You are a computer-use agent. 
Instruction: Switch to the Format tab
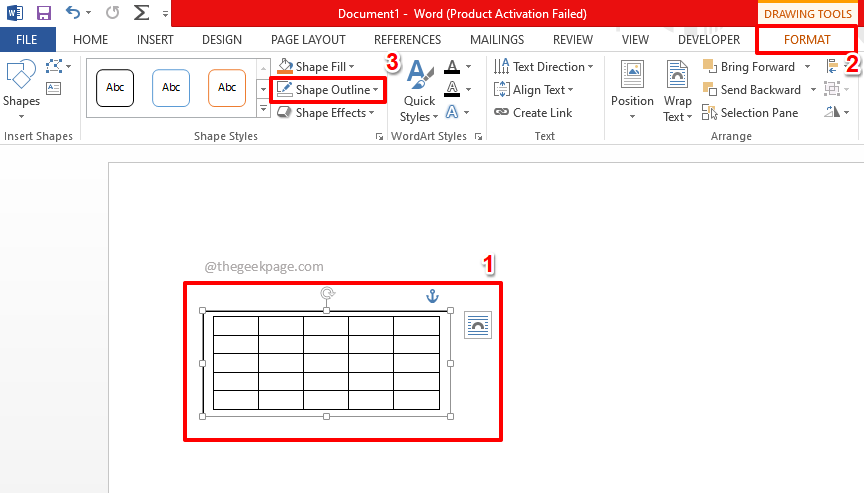(x=807, y=40)
